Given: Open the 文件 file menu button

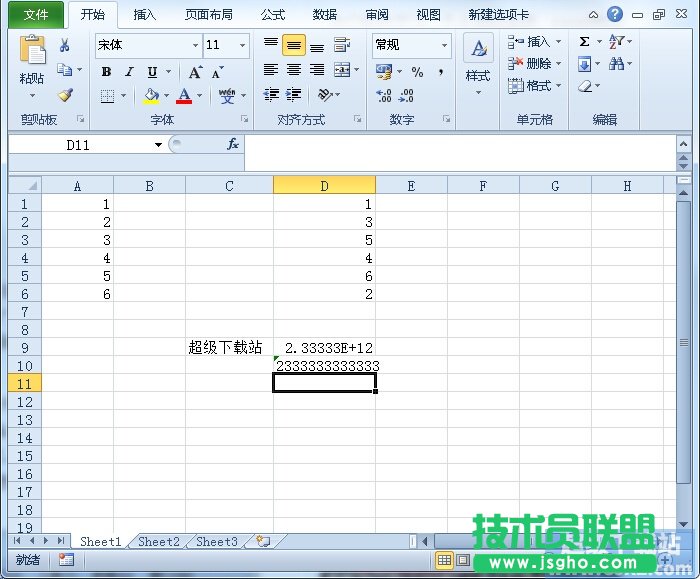Looking at the screenshot, I should [36, 15].
